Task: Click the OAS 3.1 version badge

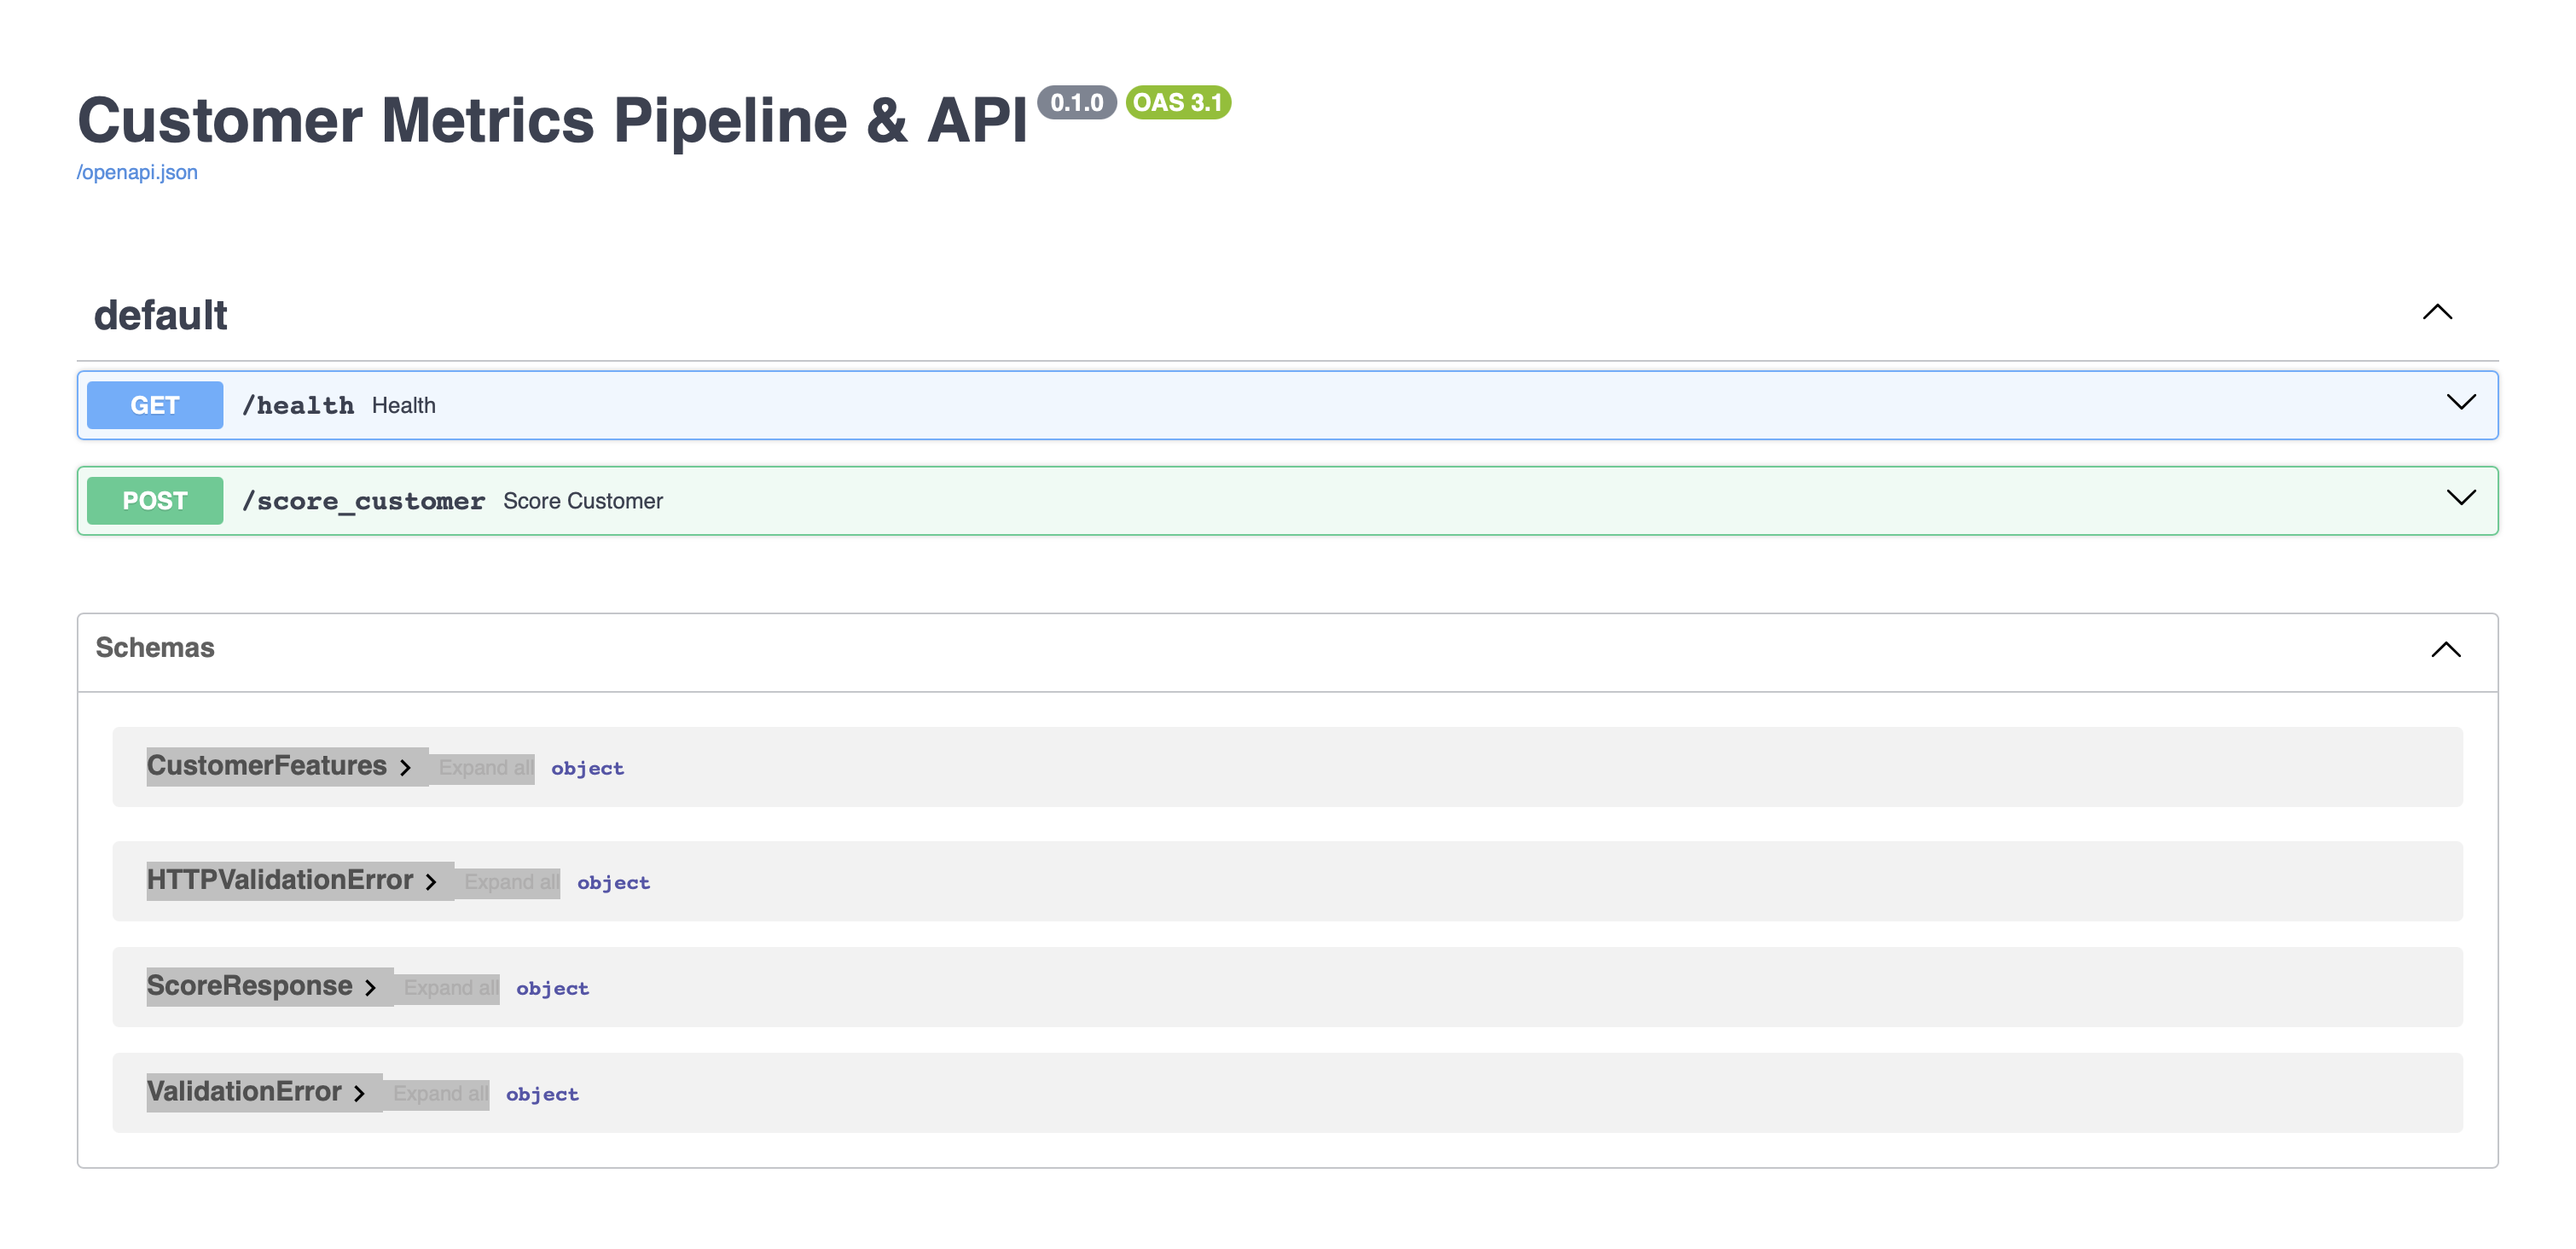Action: point(1178,103)
